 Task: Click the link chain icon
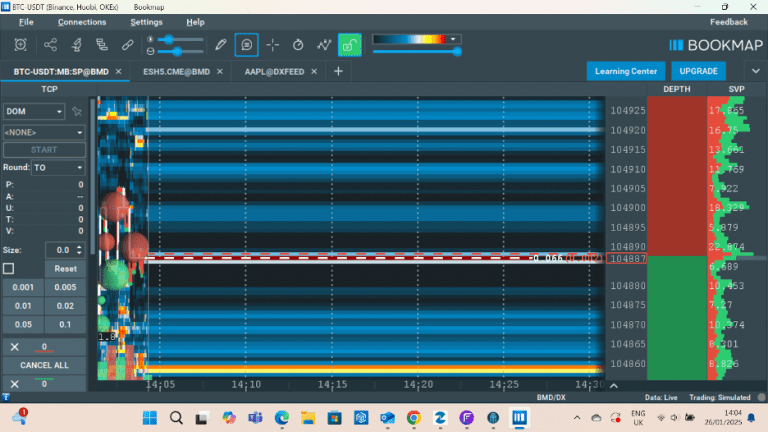pos(127,45)
